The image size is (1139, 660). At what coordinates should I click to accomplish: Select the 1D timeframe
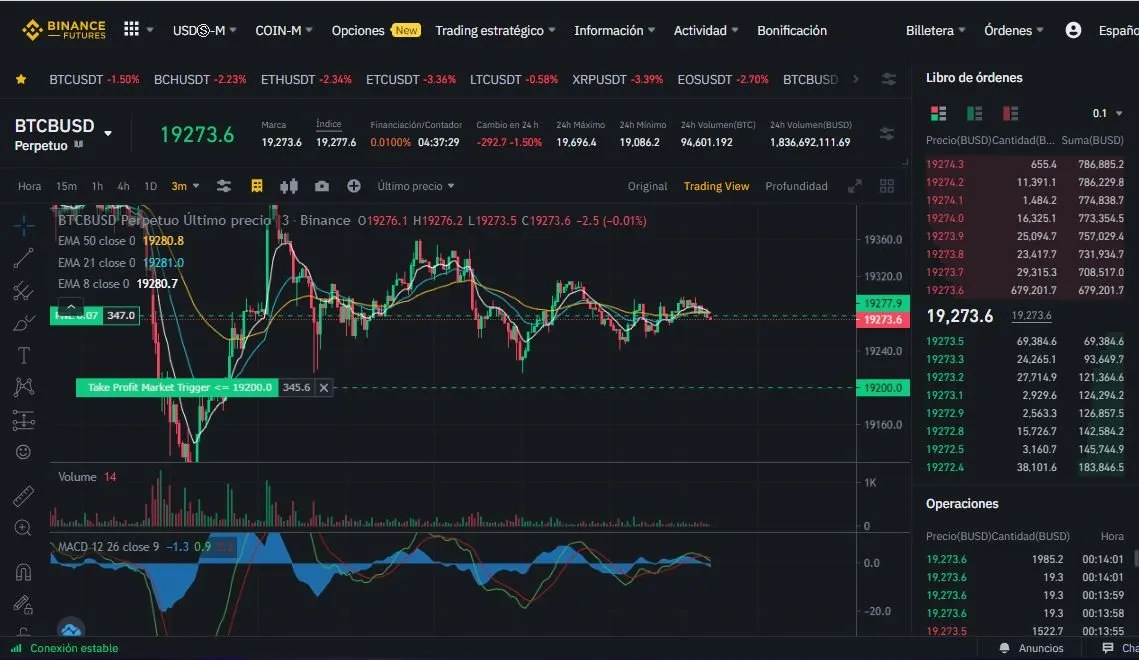tap(150, 187)
